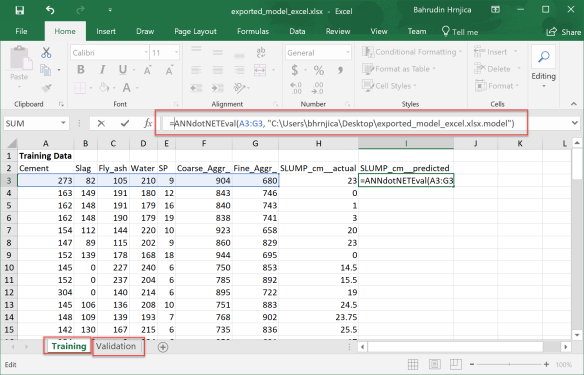This screenshot has height=375, width=584.
Task: Click the Undo arrow
Action: point(50,10)
